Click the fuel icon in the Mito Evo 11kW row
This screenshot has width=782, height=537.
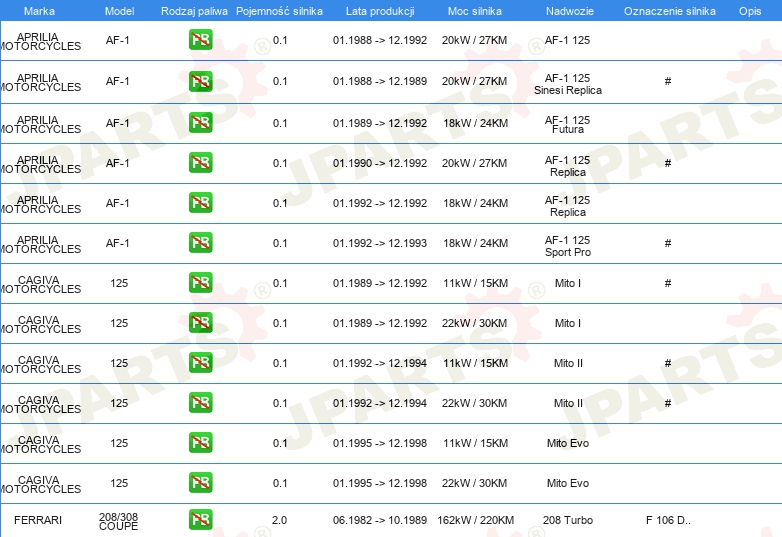[x=200, y=443]
